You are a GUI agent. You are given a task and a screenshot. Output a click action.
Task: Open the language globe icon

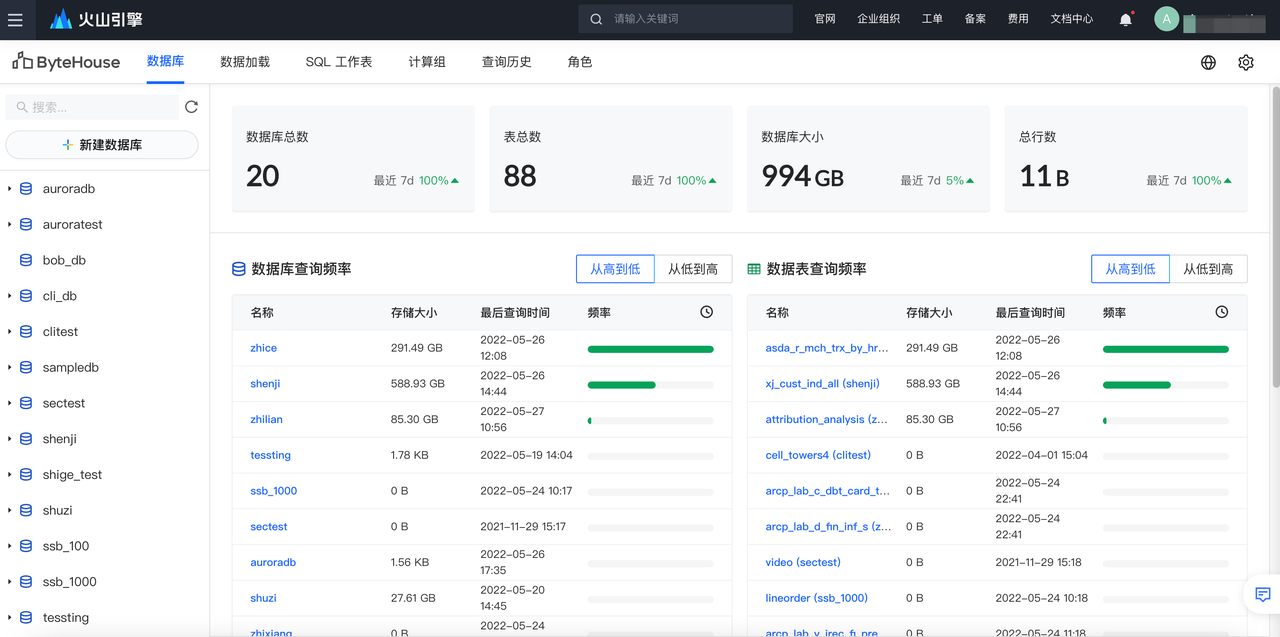tap(1208, 62)
